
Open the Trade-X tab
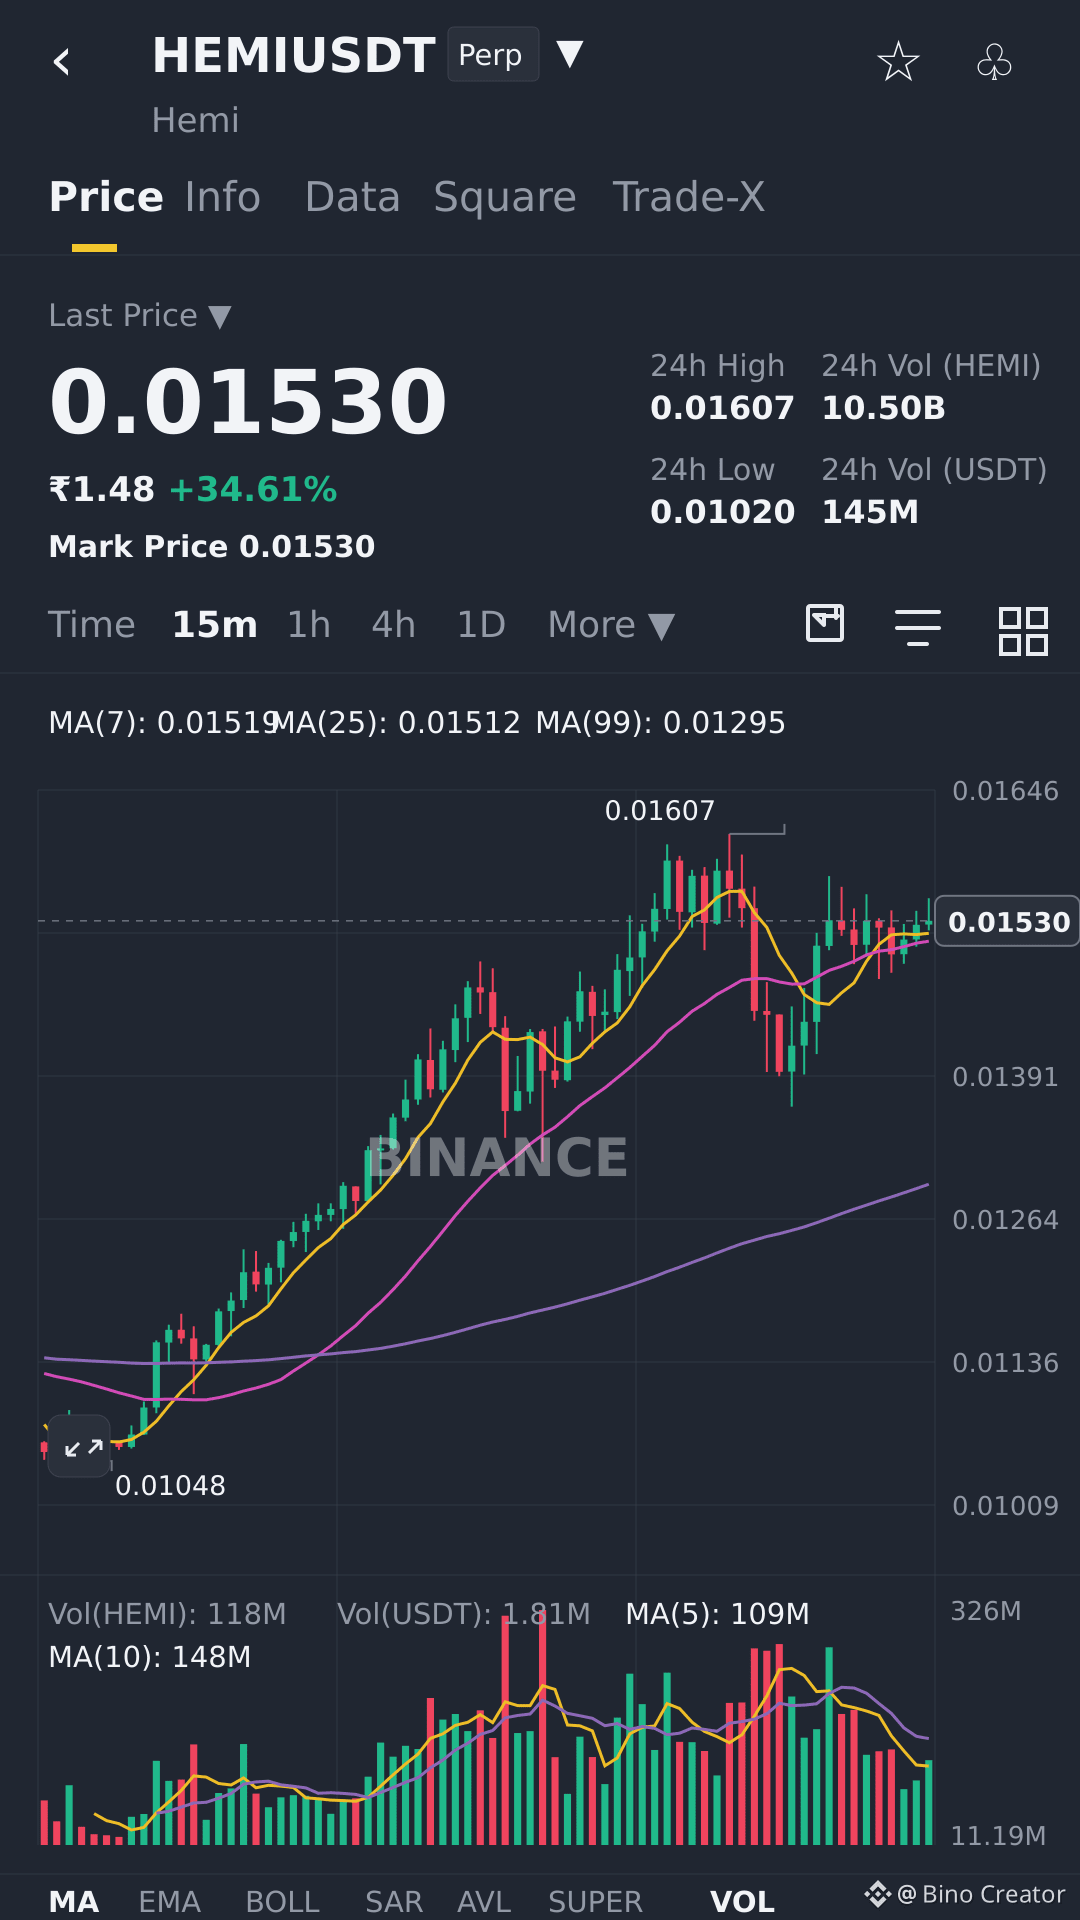tap(688, 197)
